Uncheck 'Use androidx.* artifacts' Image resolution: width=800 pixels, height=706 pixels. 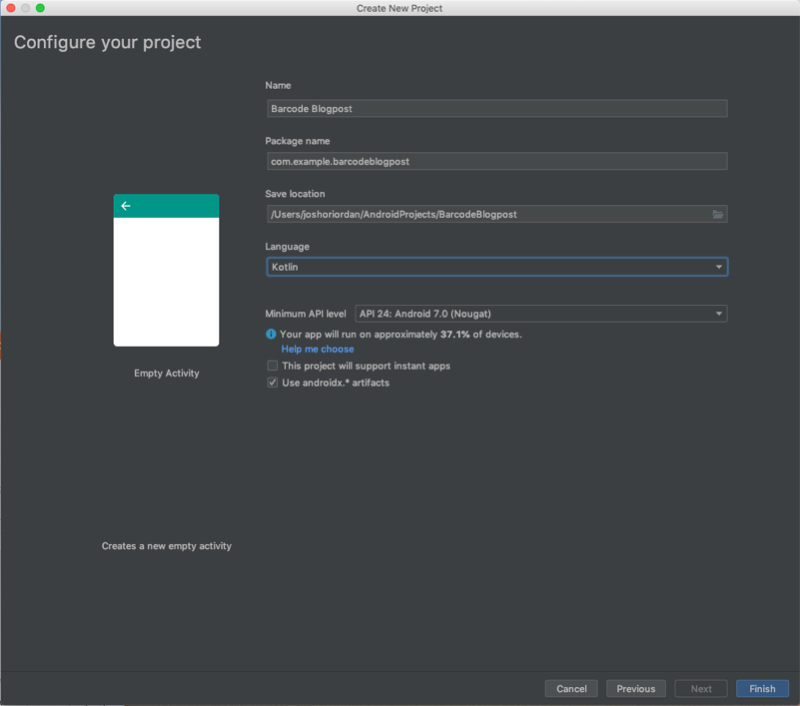272,382
